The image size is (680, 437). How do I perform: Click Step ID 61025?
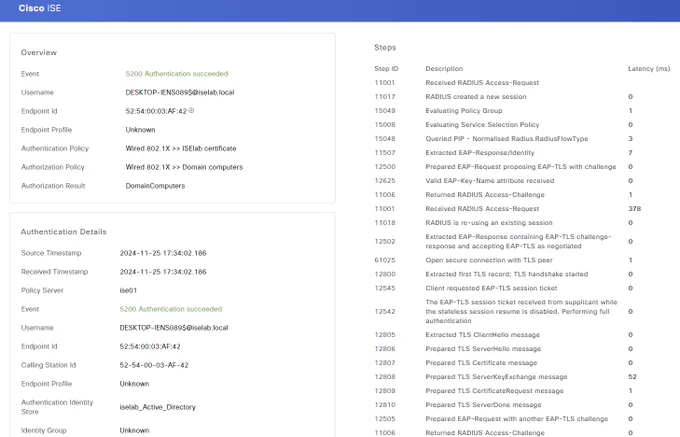pyautogui.click(x=385, y=260)
